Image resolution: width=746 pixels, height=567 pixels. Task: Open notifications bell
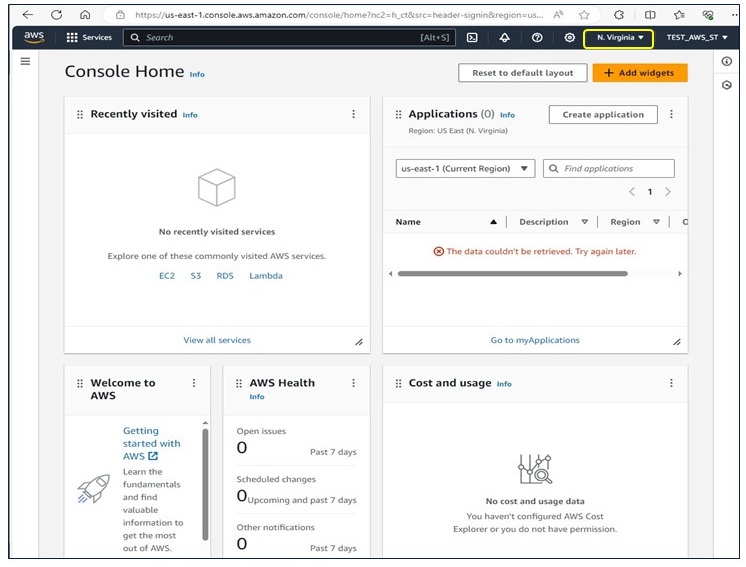click(x=504, y=37)
